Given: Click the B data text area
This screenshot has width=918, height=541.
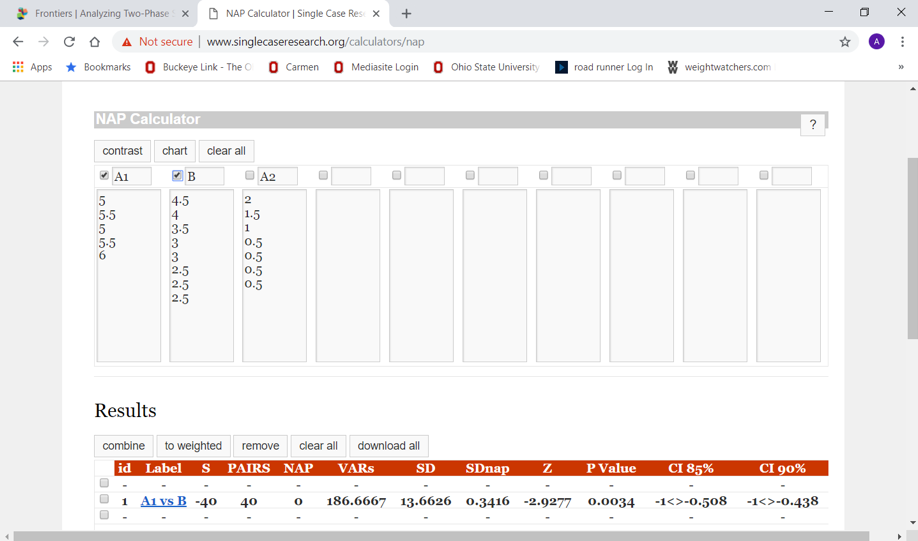Looking at the screenshot, I should coord(201,275).
